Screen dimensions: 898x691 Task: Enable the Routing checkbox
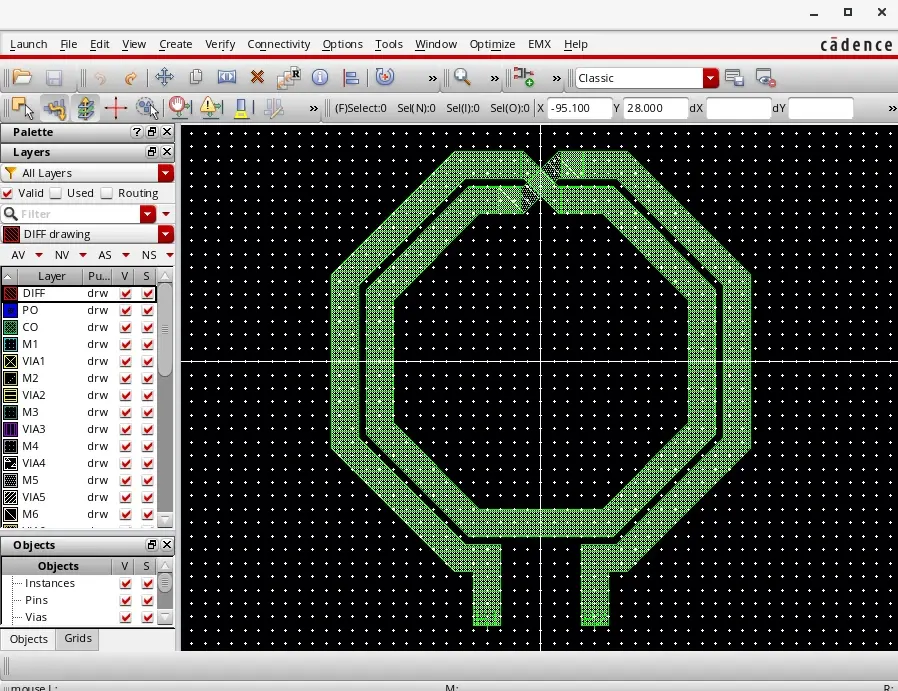tap(107, 194)
